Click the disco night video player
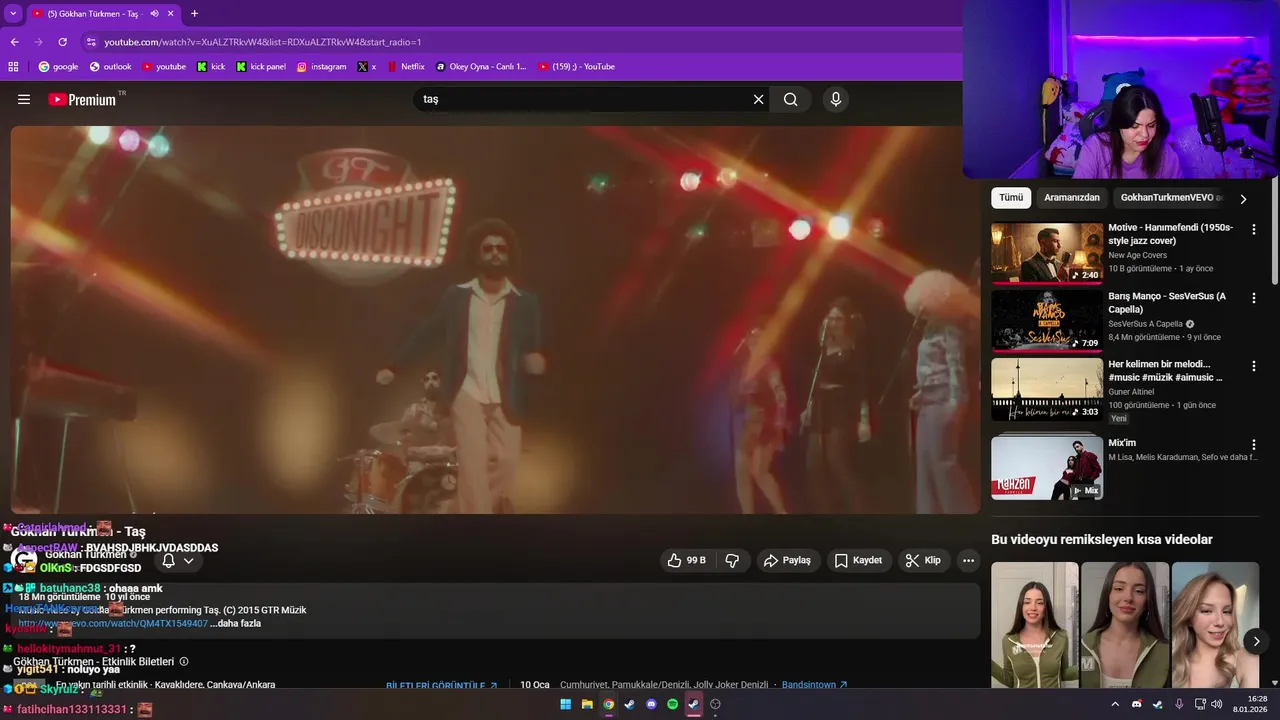This screenshot has height=720, width=1280. pos(495,320)
